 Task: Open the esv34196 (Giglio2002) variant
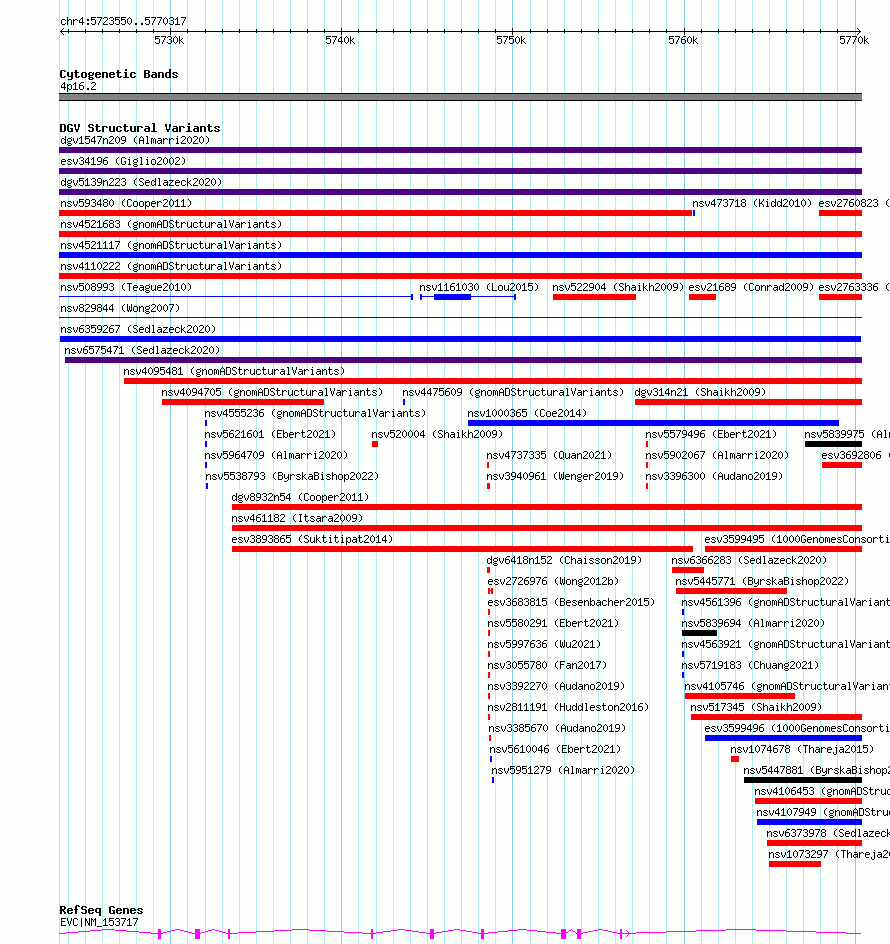point(123,161)
